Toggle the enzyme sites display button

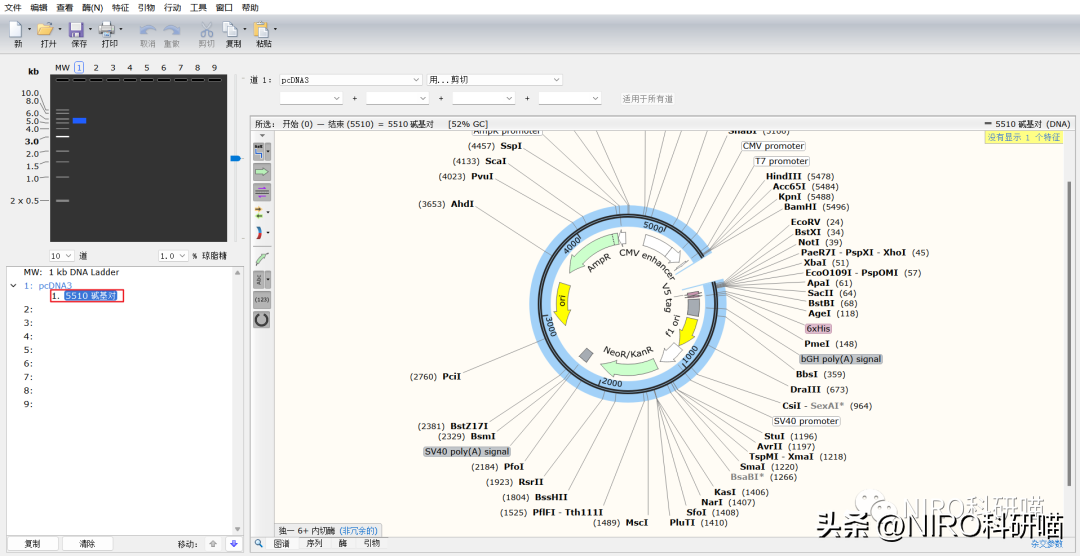[260, 151]
